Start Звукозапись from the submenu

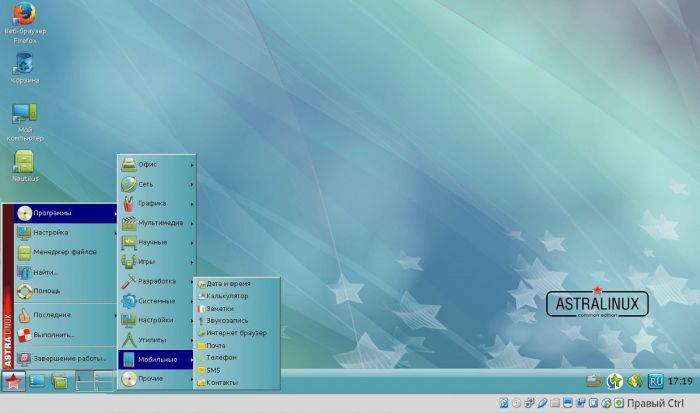point(237,321)
